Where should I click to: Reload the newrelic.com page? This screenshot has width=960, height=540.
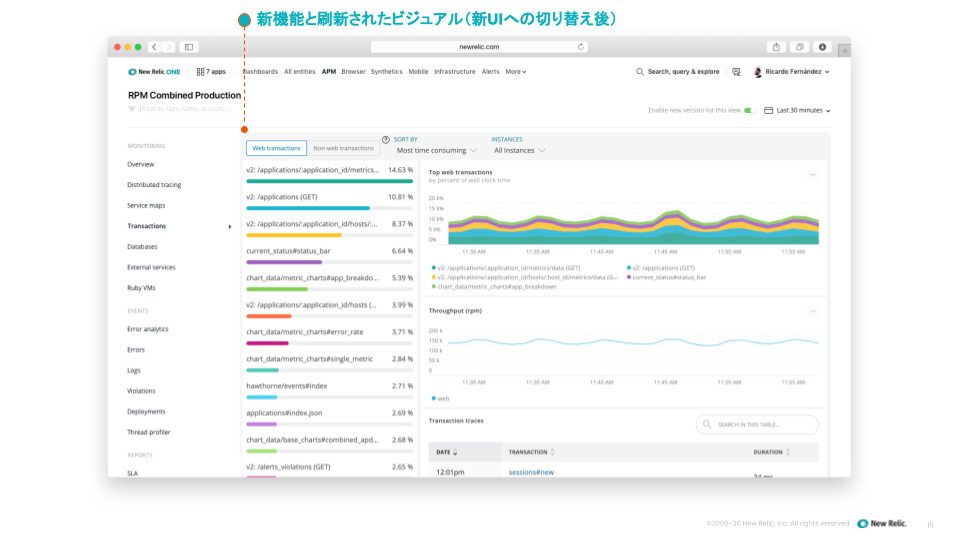[x=580, y=47]
